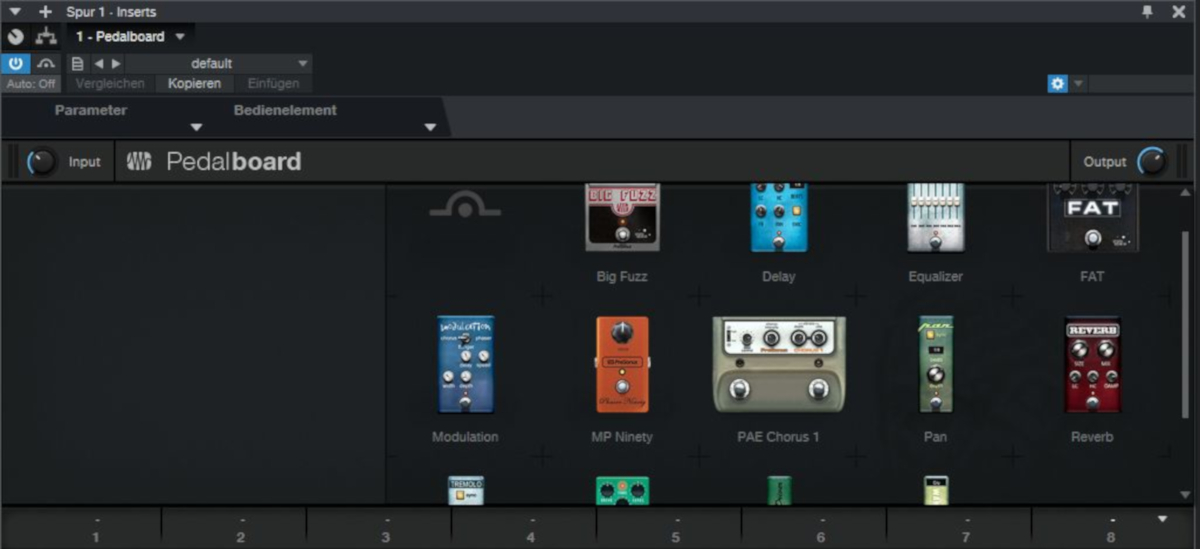The image size is (1200, 549).
Task: Select the Tremolo pedal thumbnail
Action: click(466, 490)
